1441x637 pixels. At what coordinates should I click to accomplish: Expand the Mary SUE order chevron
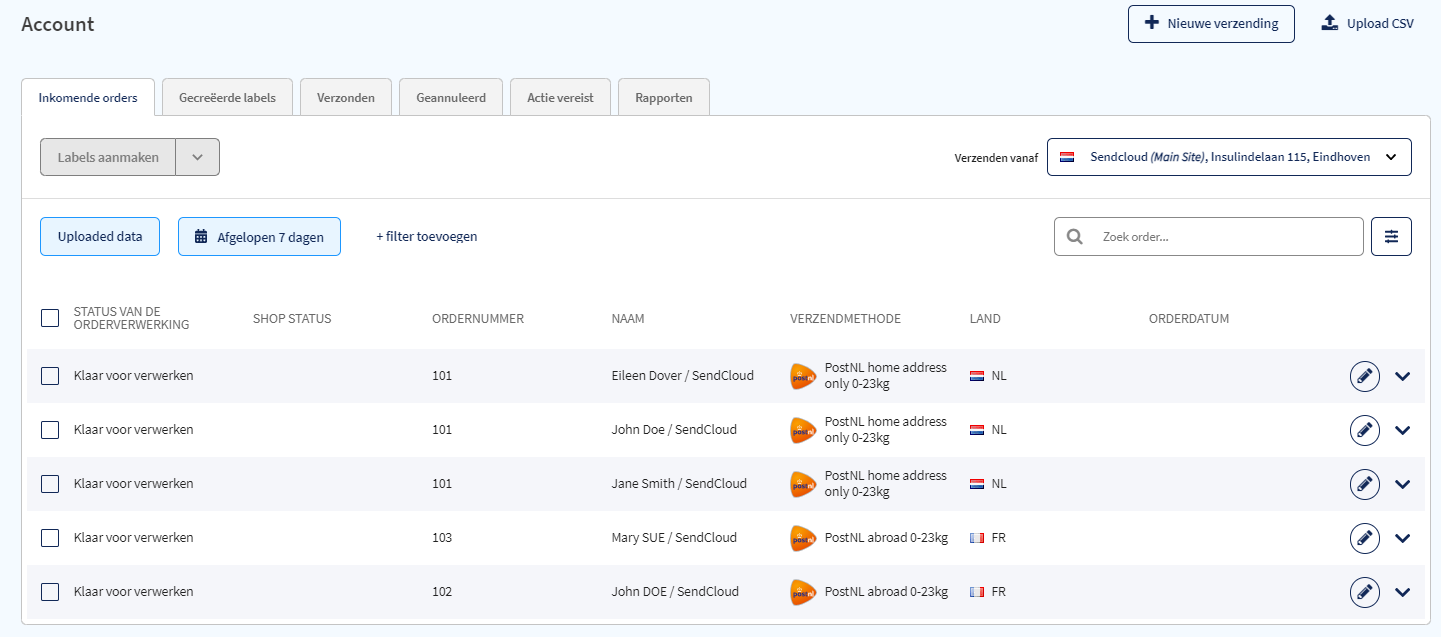pos(1402,539)
